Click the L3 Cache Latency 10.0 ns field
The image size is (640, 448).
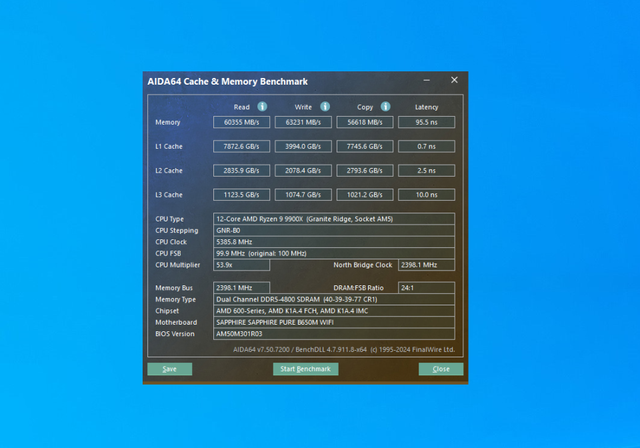(x=427, y=195)
